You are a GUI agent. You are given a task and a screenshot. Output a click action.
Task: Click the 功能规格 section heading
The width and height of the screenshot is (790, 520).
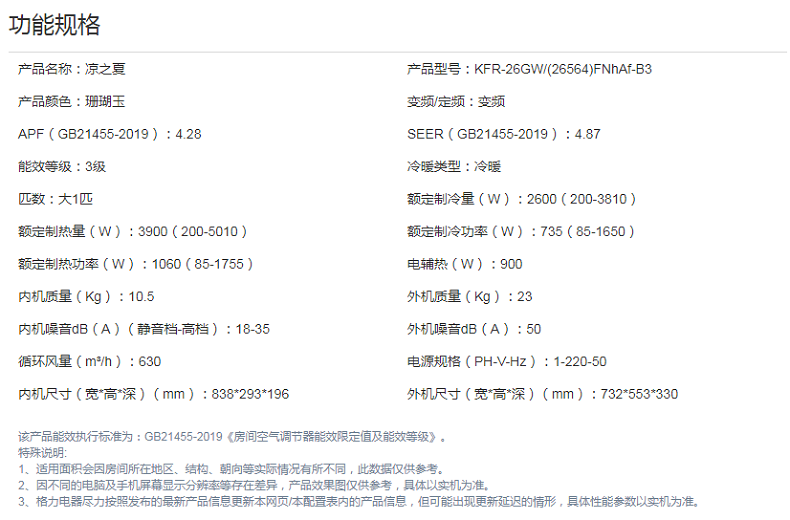(55, 26)
